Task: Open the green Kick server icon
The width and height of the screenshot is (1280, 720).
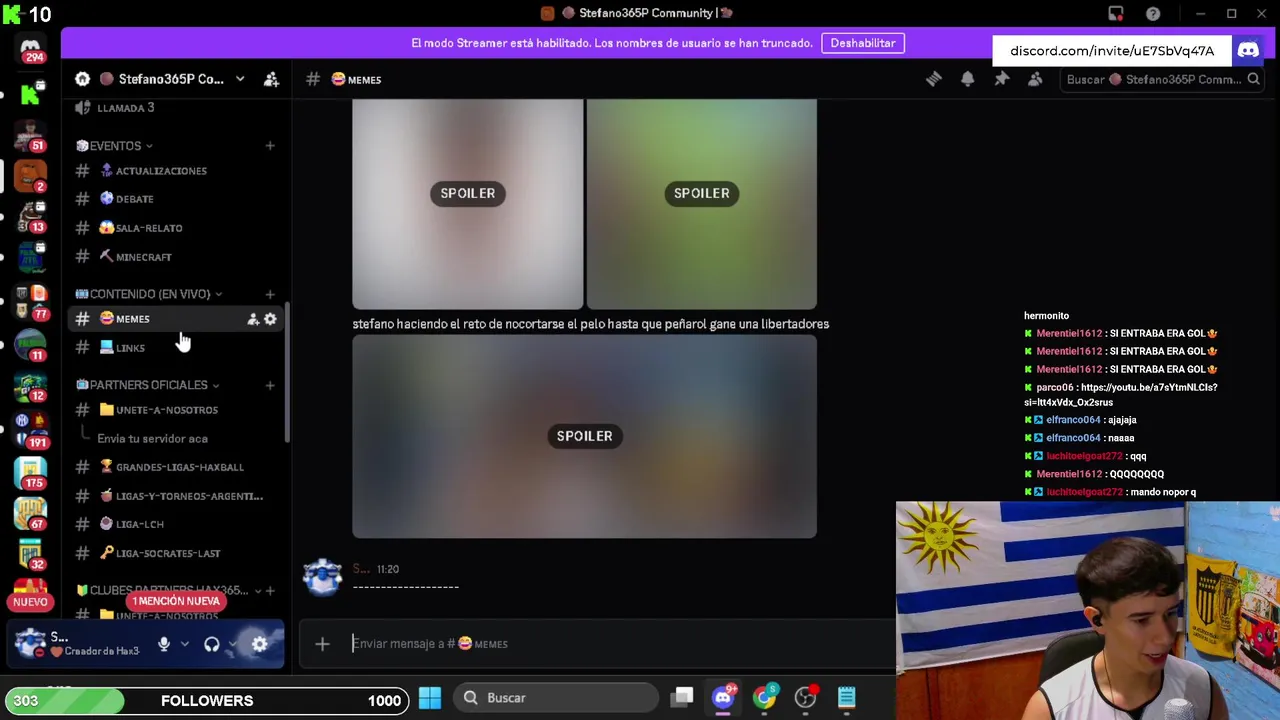Action: point(30,93)
